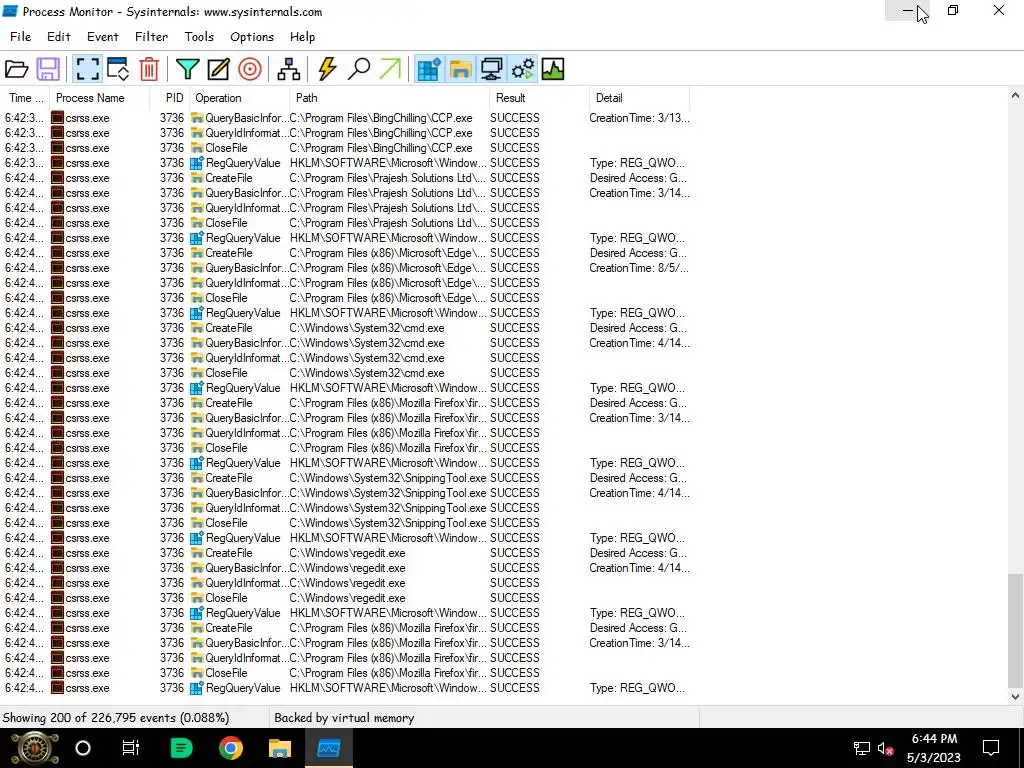
Task: Select QueryBasicInfor row for regedit.exe
Action: click(x=346, y=569)
